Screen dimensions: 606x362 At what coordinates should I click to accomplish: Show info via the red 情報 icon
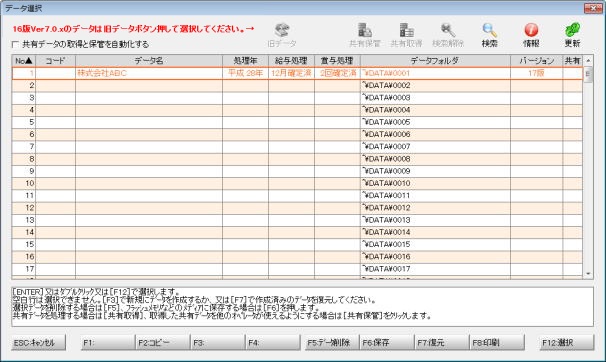[x=531, y=30]
